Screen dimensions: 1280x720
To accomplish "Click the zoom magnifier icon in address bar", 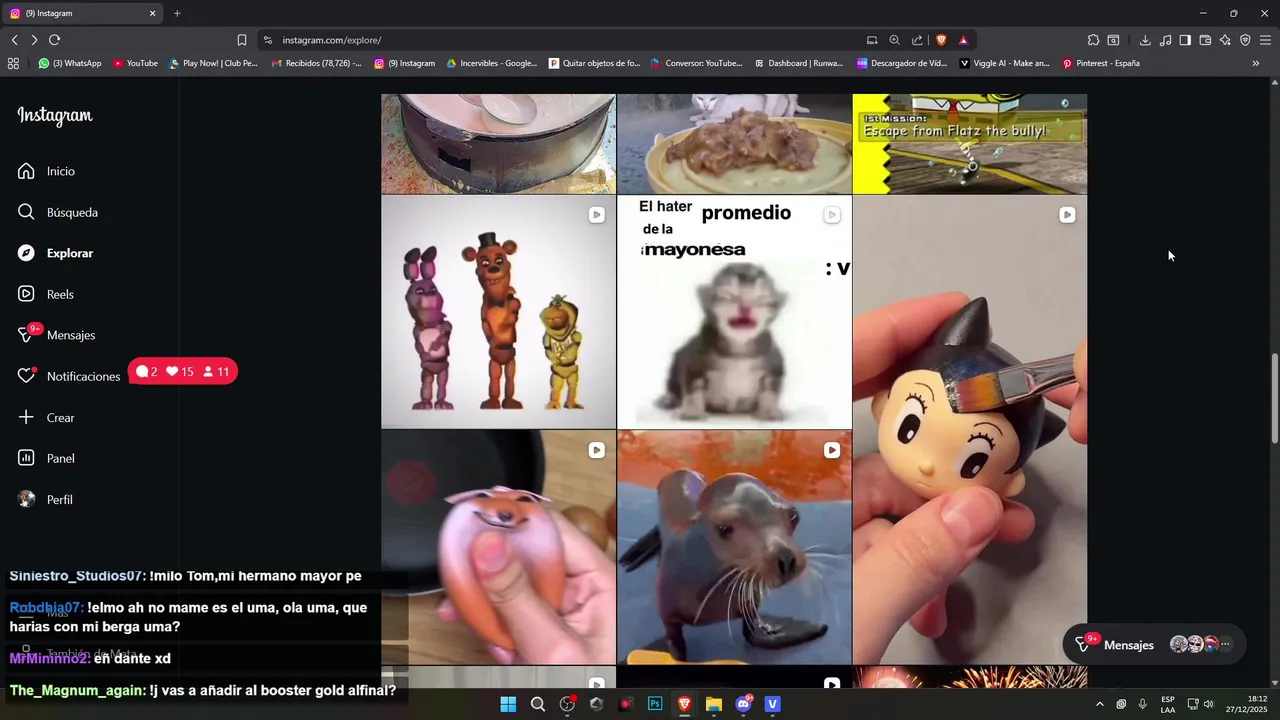I will [x=895, y=40].
